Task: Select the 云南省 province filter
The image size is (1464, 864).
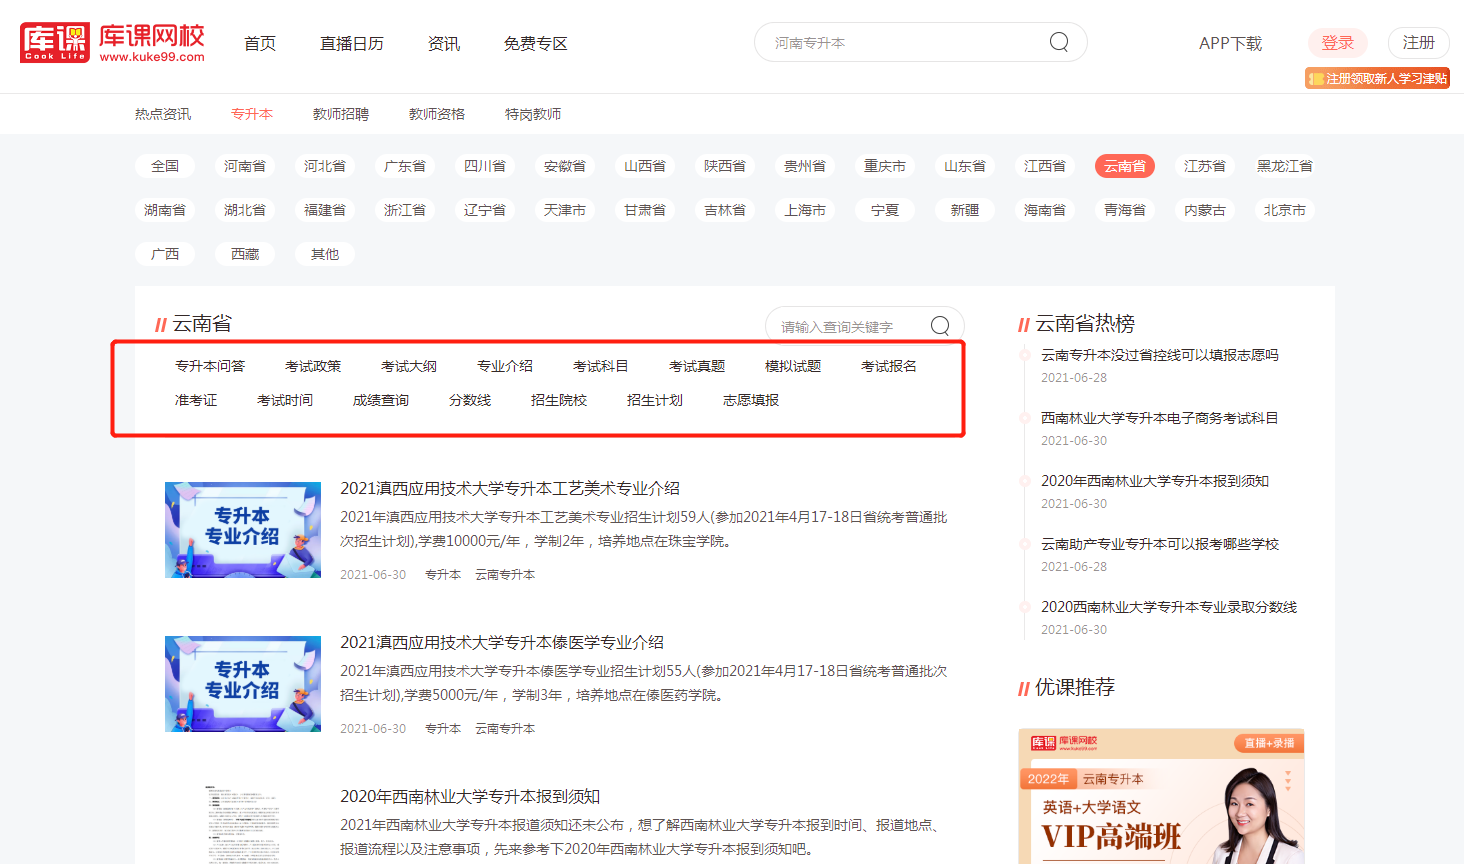Action: [1125, 165]
